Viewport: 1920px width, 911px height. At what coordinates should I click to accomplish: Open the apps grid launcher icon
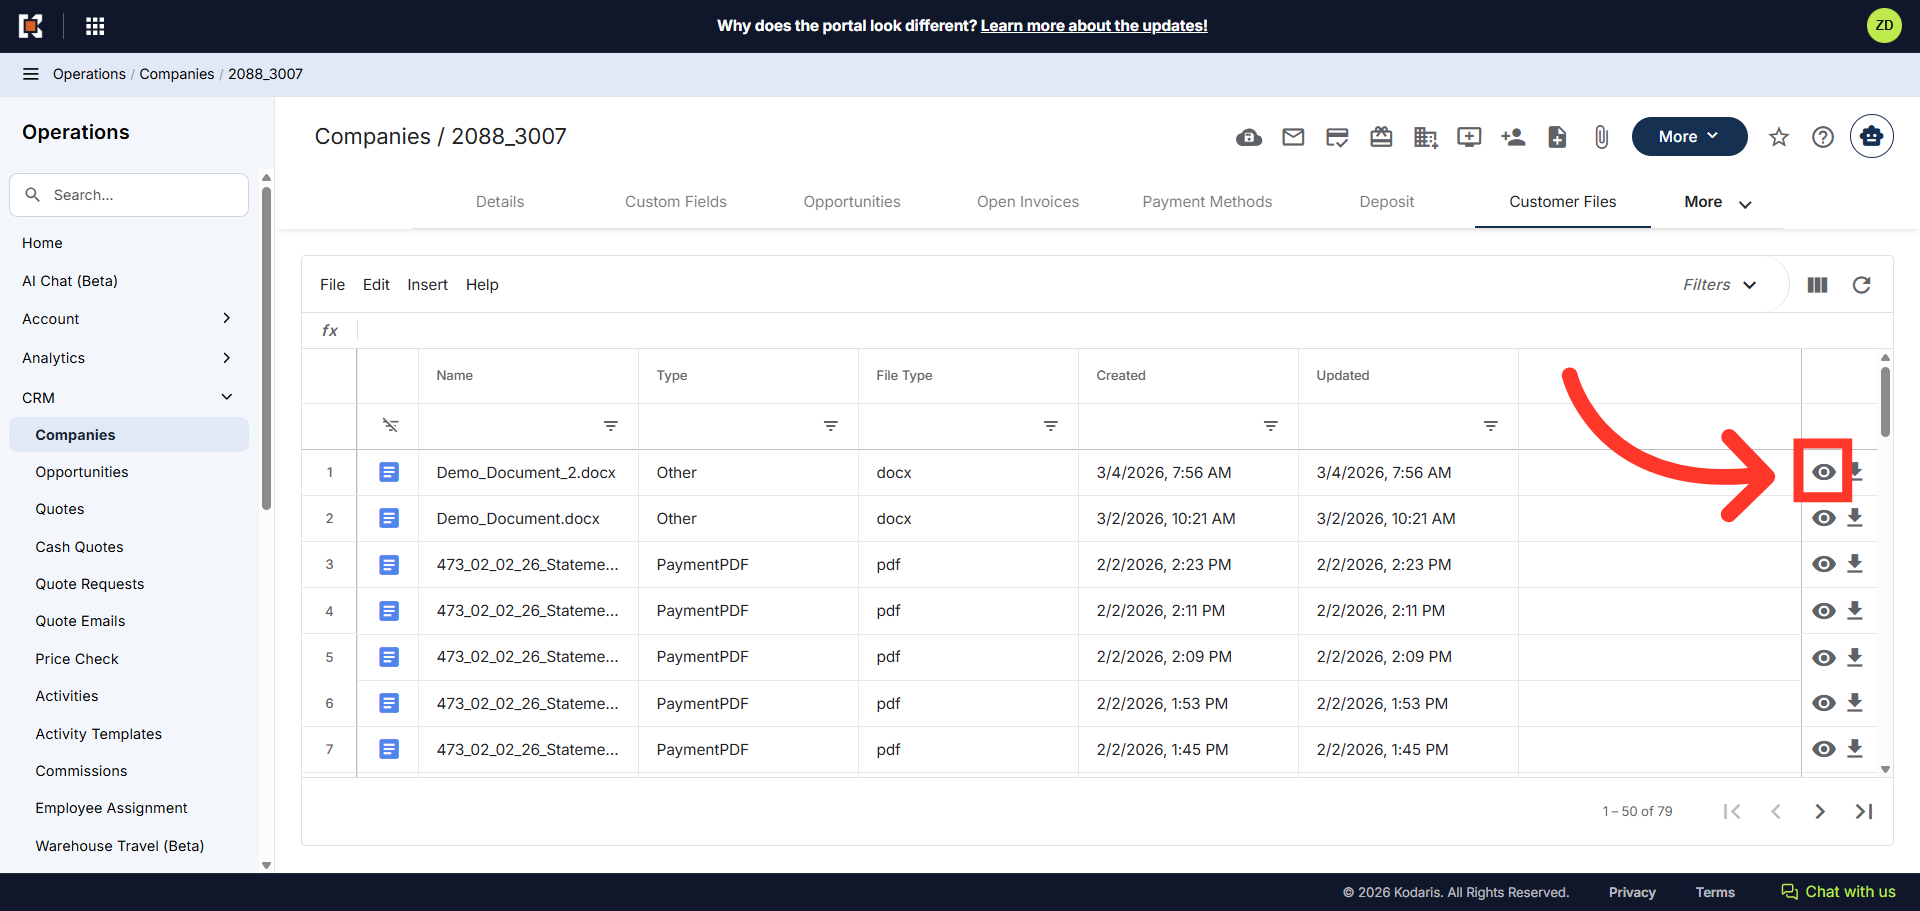pos(95,26)
